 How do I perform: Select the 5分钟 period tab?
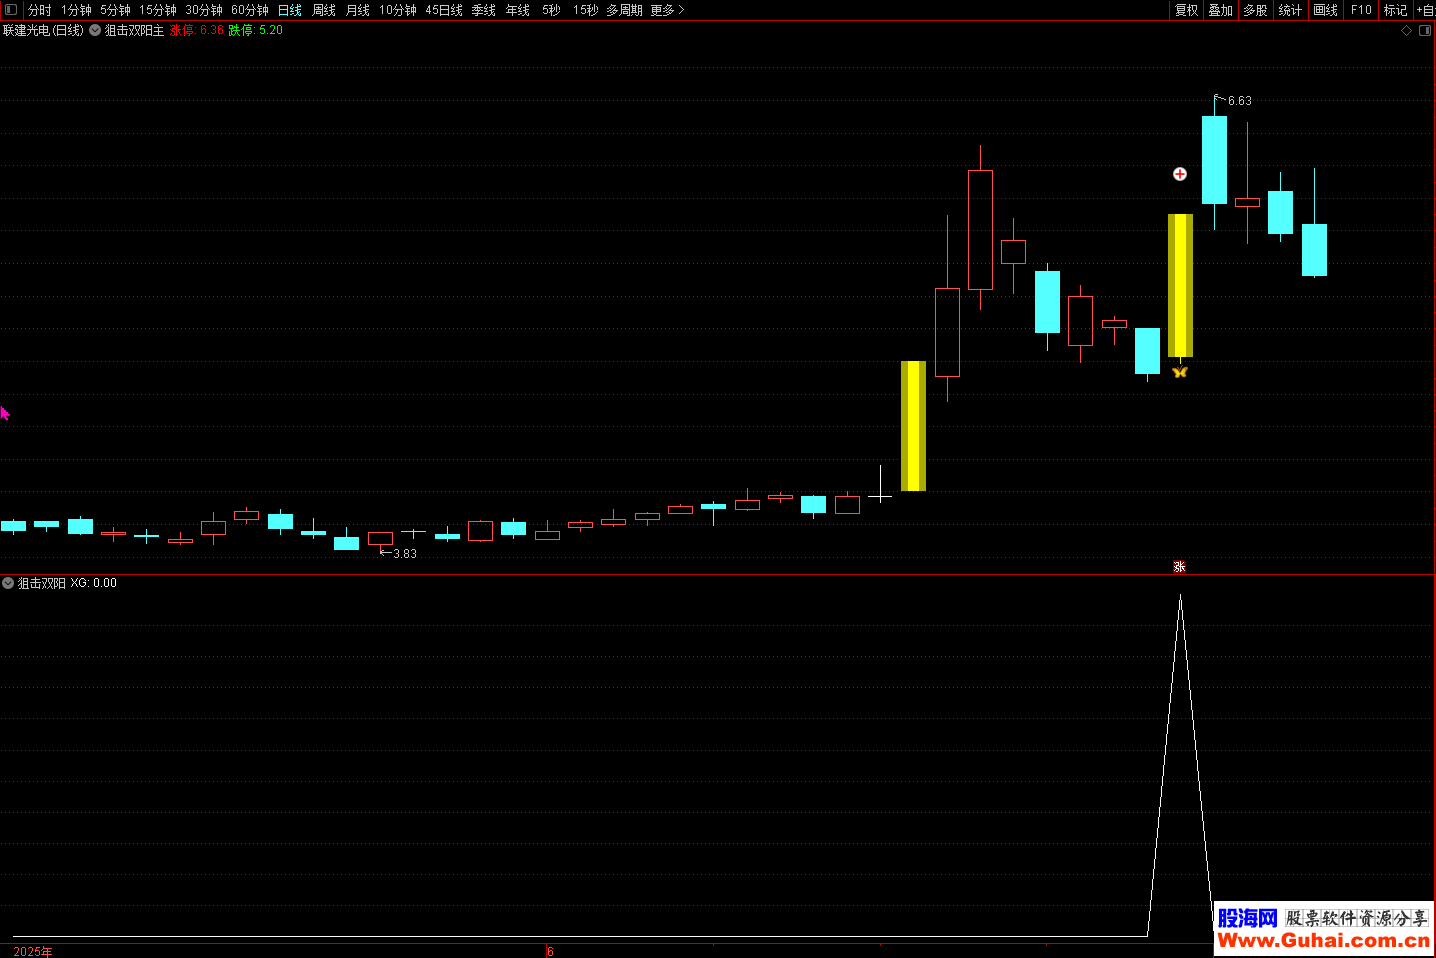click(115, 10)
